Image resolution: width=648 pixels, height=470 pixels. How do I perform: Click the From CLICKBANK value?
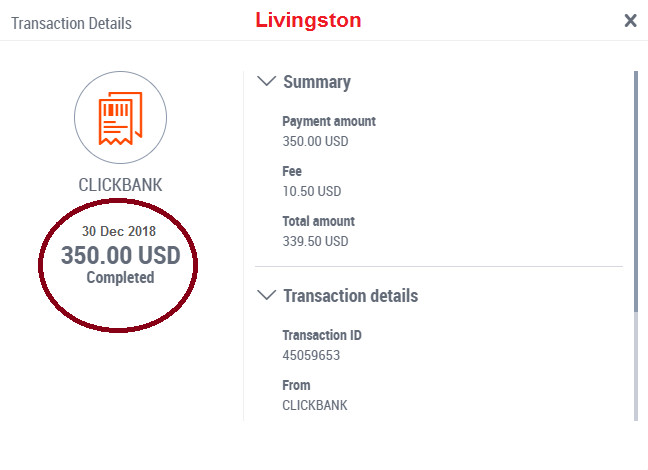(x=314, y=405)
